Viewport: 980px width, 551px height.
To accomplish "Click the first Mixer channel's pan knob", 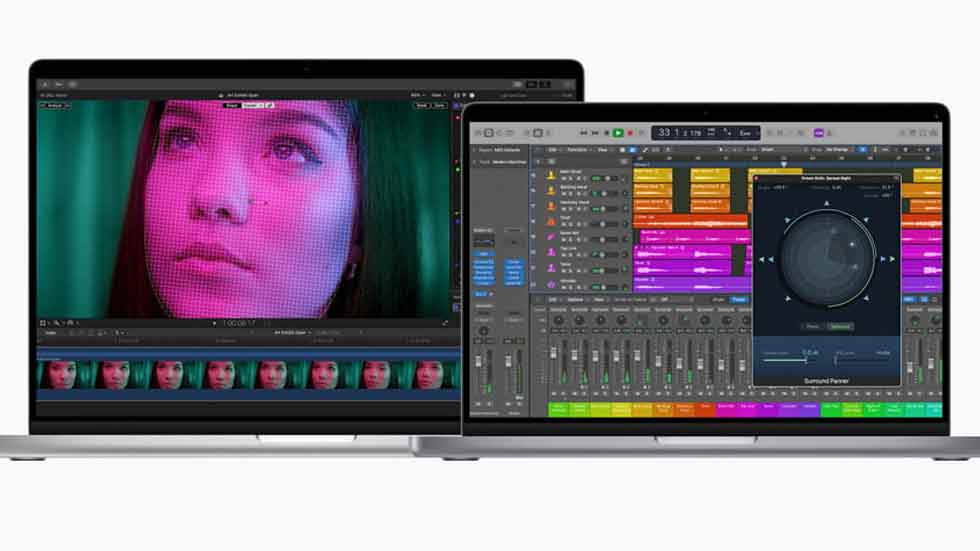I will click(x=558, y=320).
